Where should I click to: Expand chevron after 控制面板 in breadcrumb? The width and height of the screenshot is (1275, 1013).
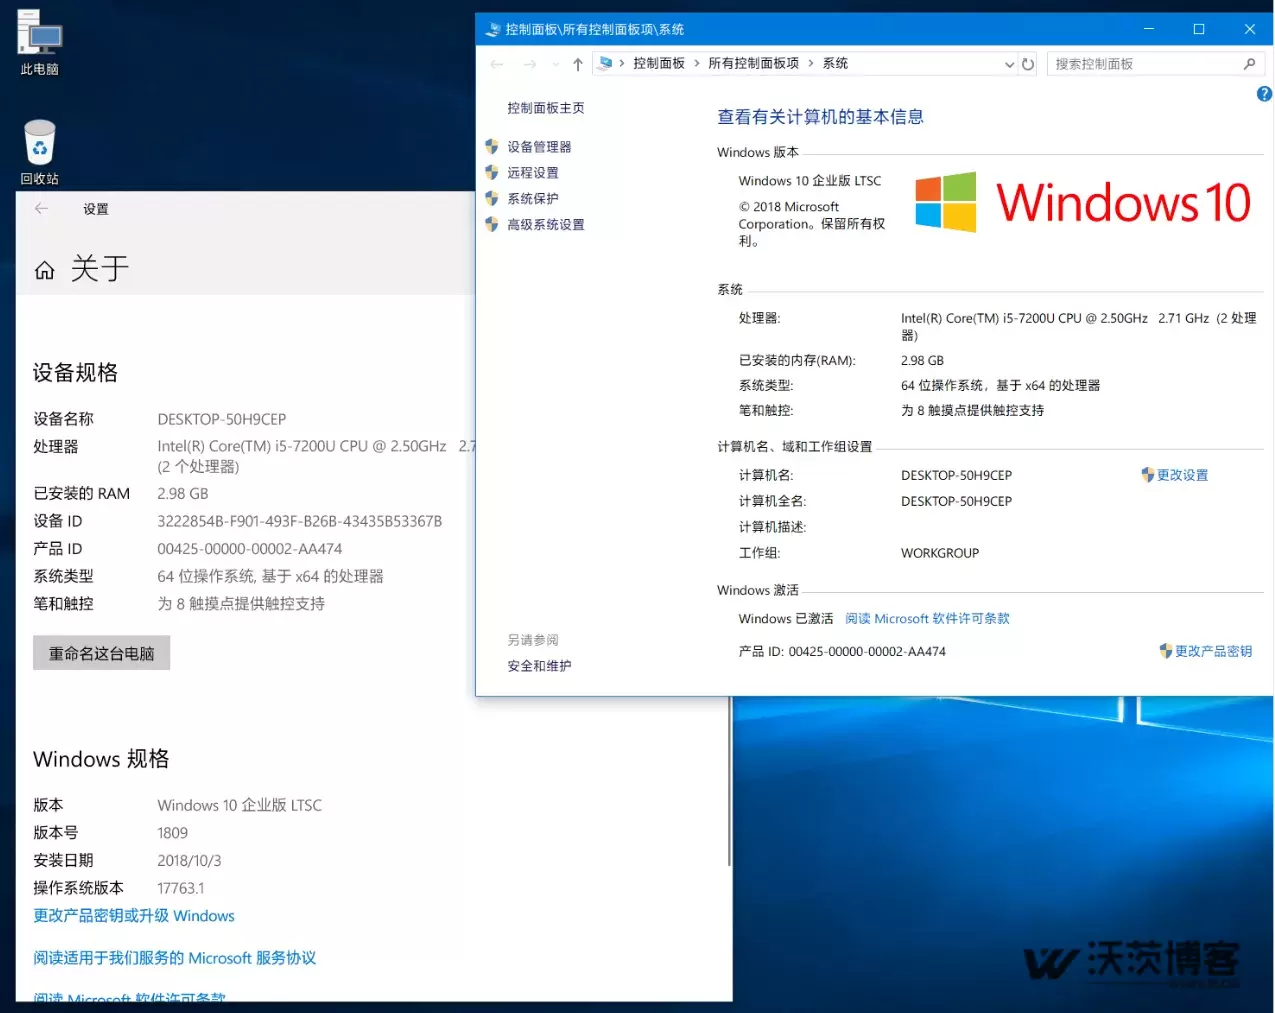click(697, 63)
